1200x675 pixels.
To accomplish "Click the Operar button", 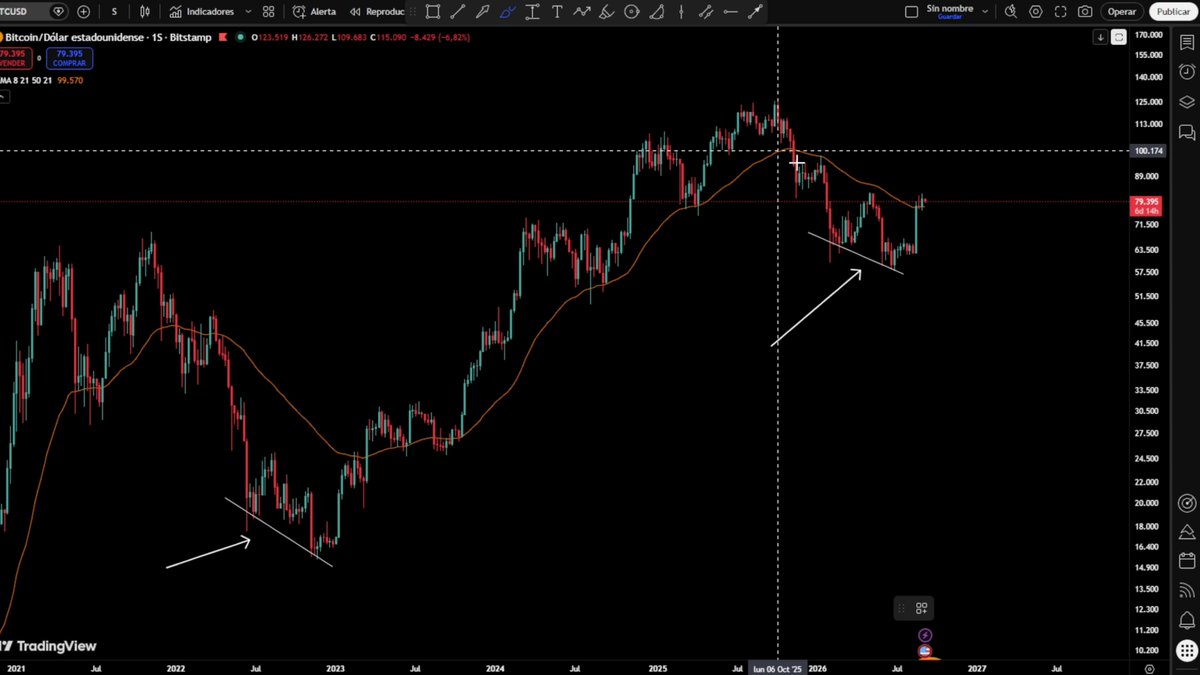I will (1121, 12).
